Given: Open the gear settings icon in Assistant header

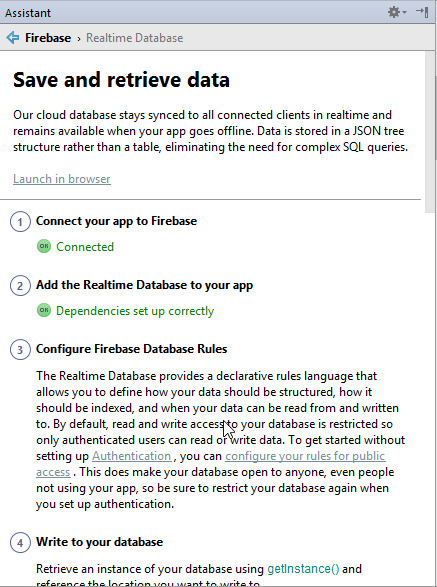Looking at the screenshot, I should pos(394,12).
